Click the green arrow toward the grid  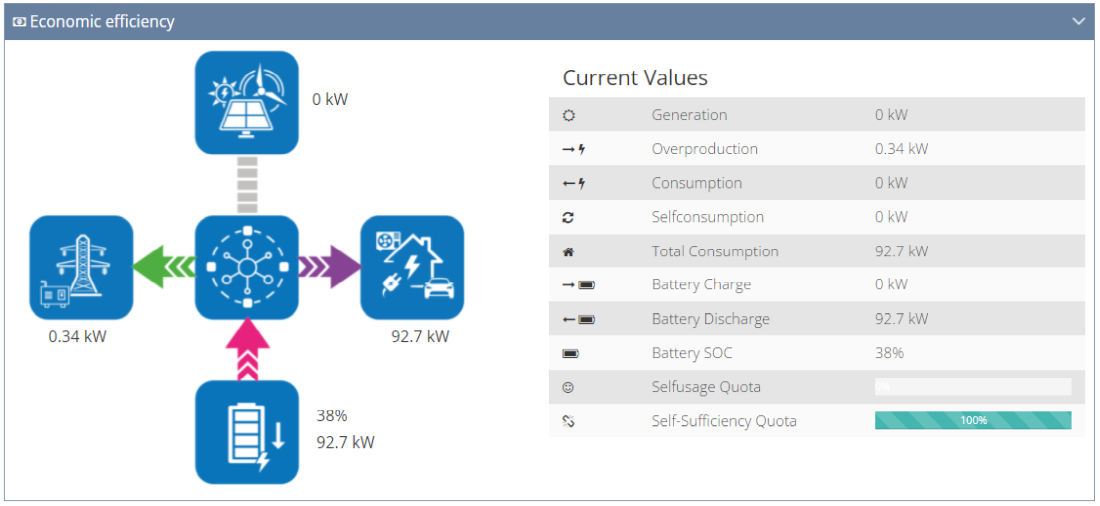(163, 267)
